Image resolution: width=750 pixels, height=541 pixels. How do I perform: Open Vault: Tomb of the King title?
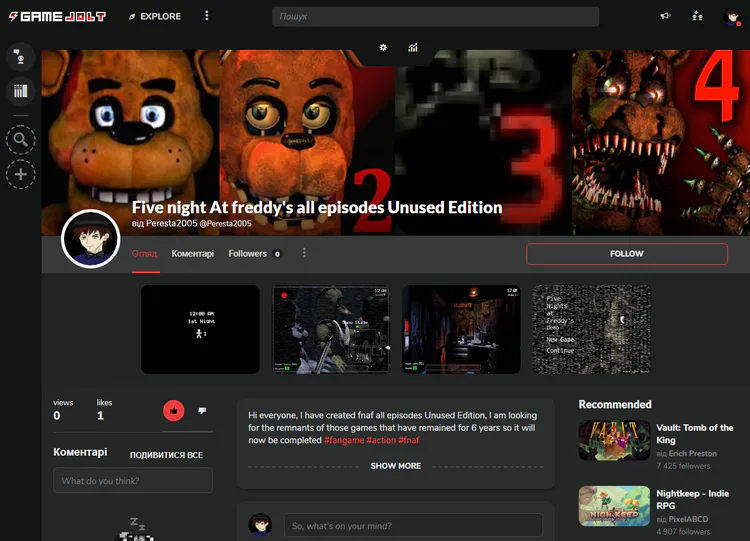coord(695,434)
